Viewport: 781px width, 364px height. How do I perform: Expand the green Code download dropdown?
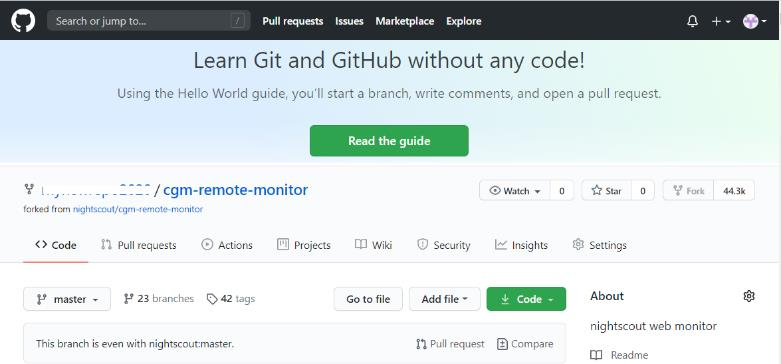[x=526, y=299]
